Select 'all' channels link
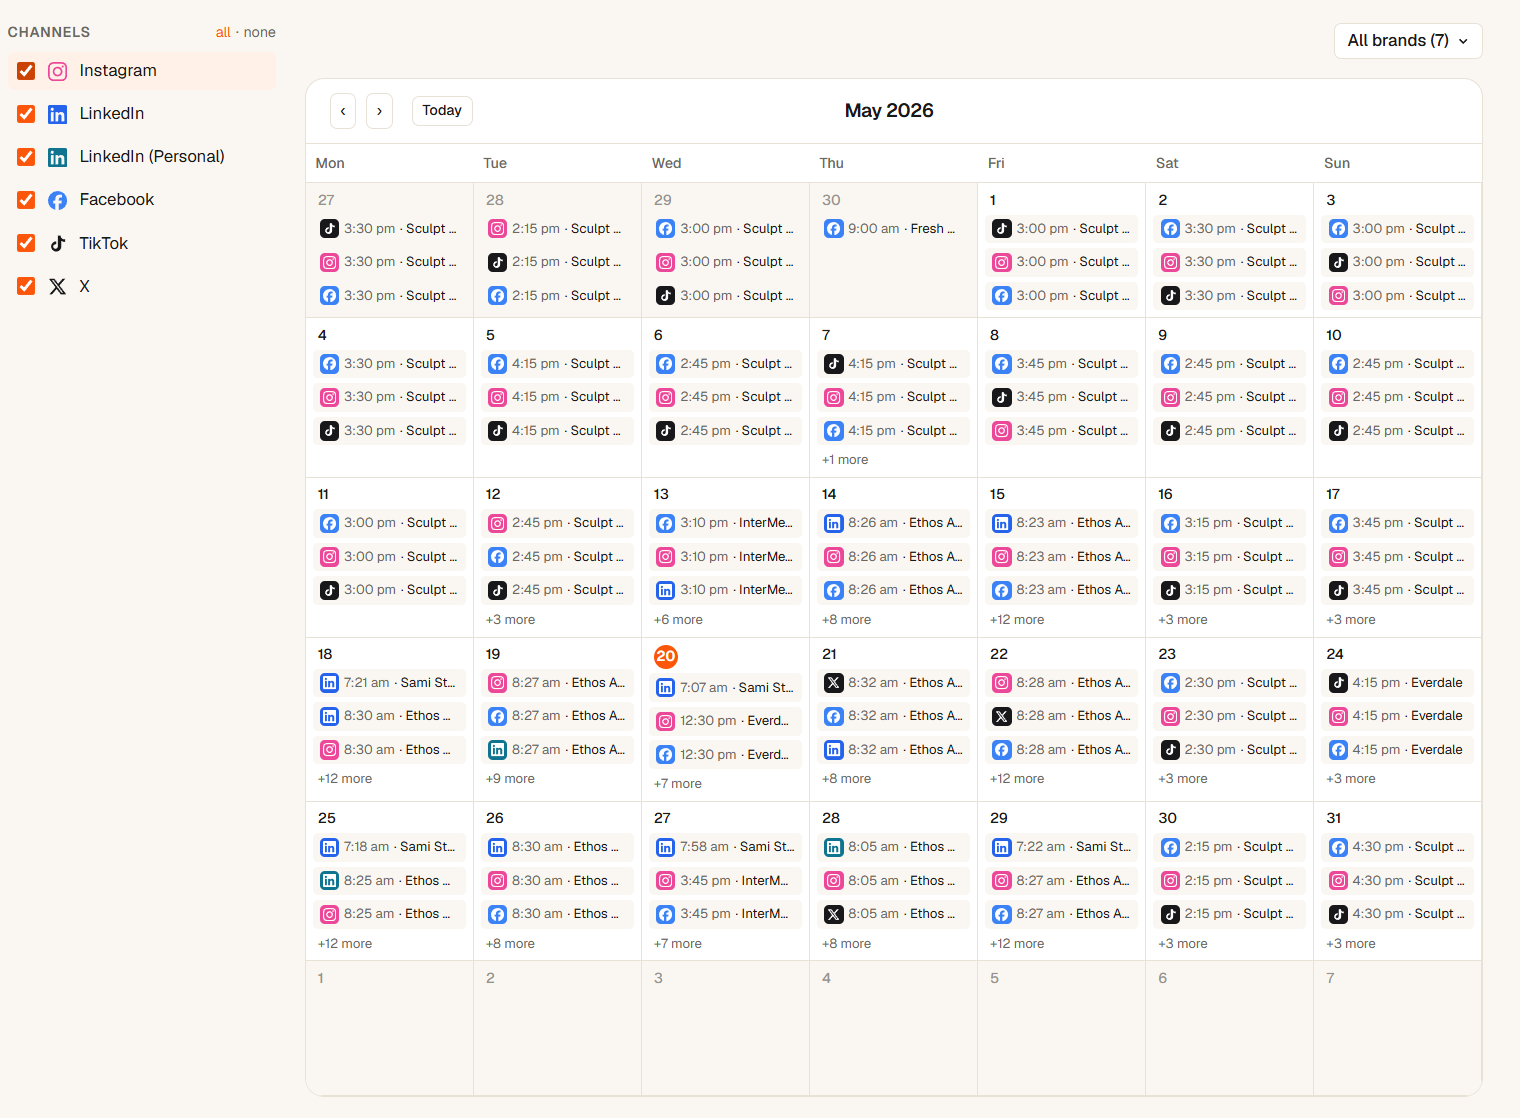Screen dimensions: 1520x1118 click(223, 32)
